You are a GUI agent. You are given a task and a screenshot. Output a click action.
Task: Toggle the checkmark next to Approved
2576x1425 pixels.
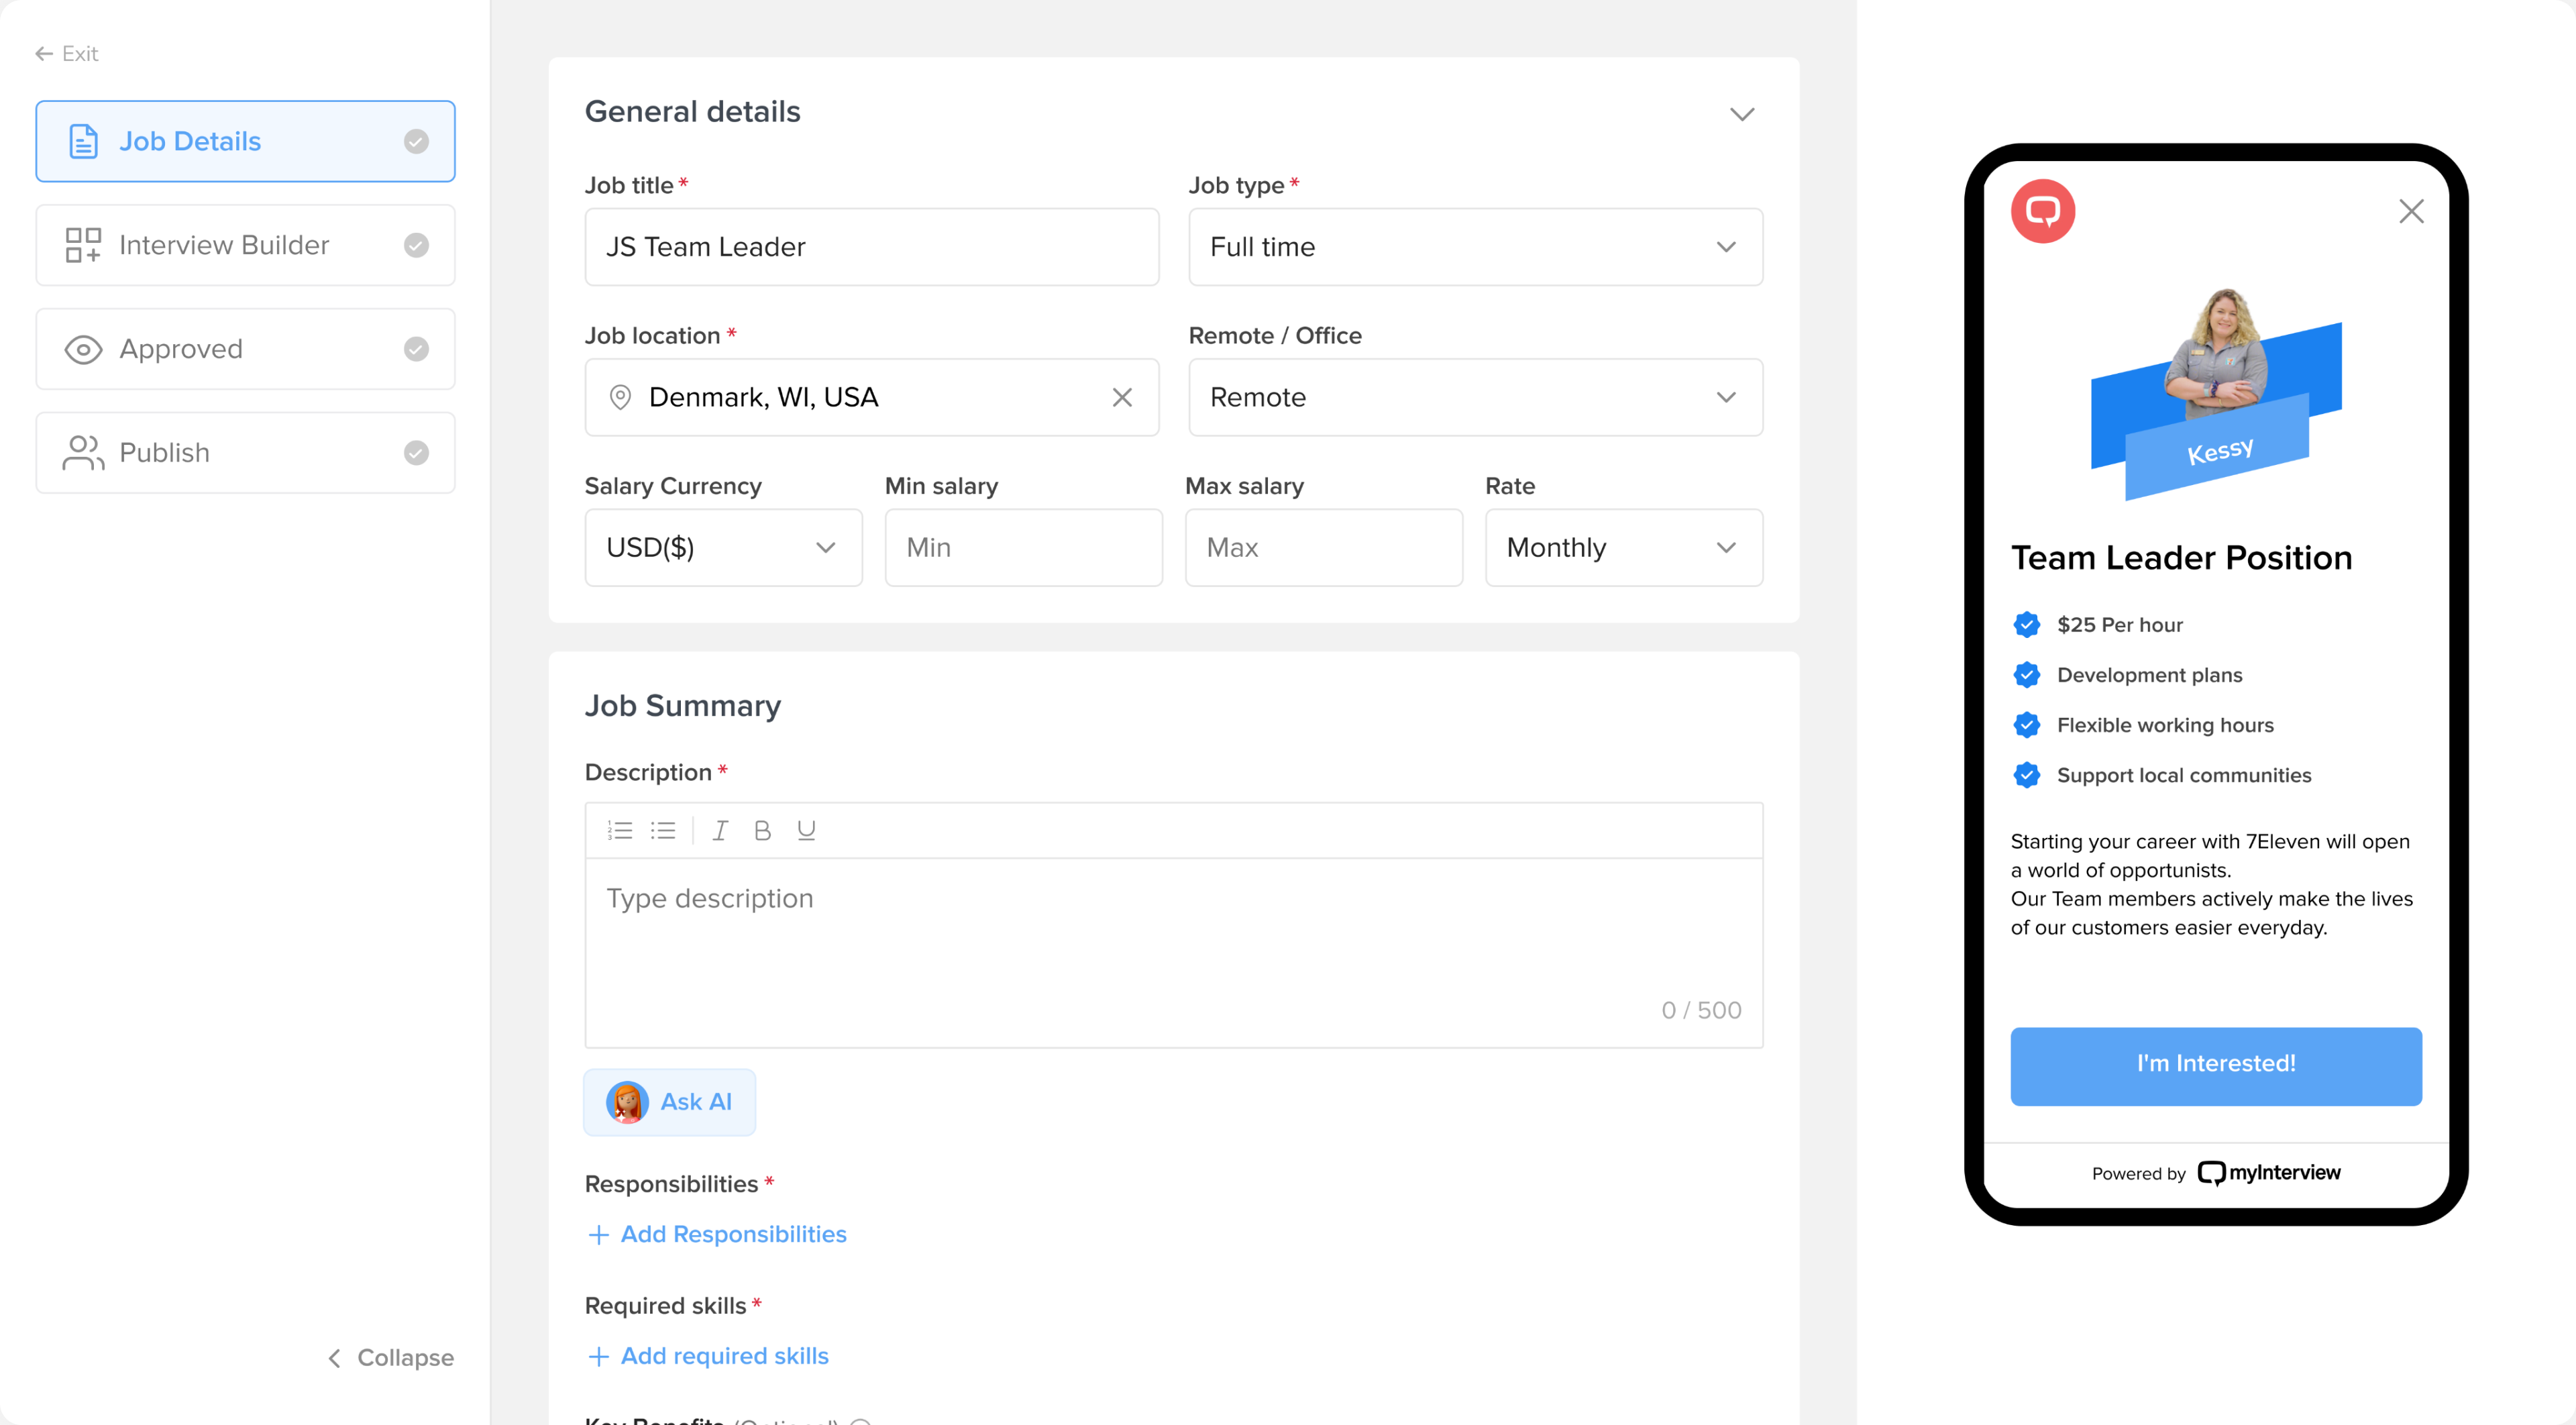pyautogui.click(x=416, y=348)
